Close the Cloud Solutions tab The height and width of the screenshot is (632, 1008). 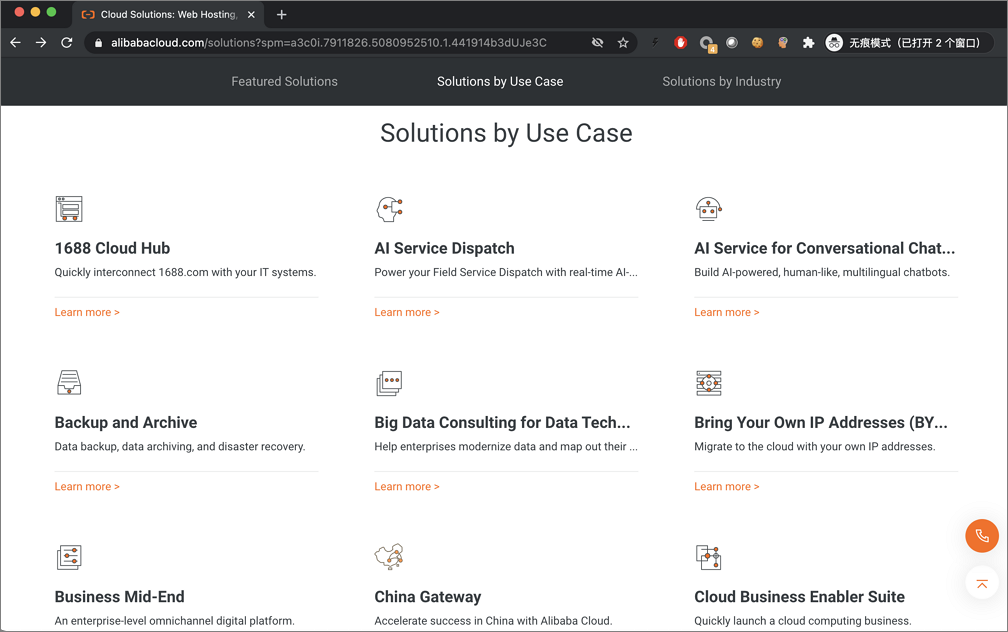pyautogui.click(x=251, y=14)
